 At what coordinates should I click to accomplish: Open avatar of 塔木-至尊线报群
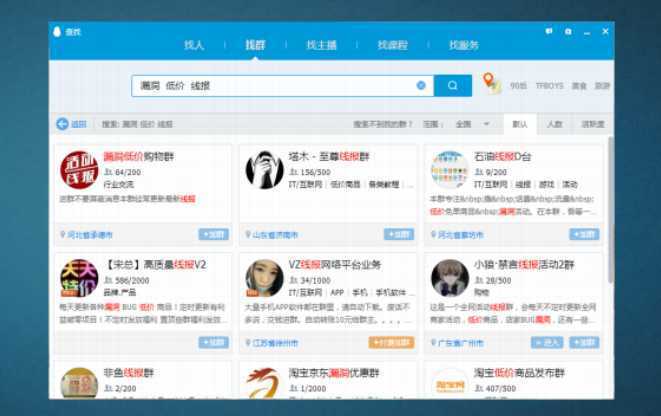click(x=265, y=170)
